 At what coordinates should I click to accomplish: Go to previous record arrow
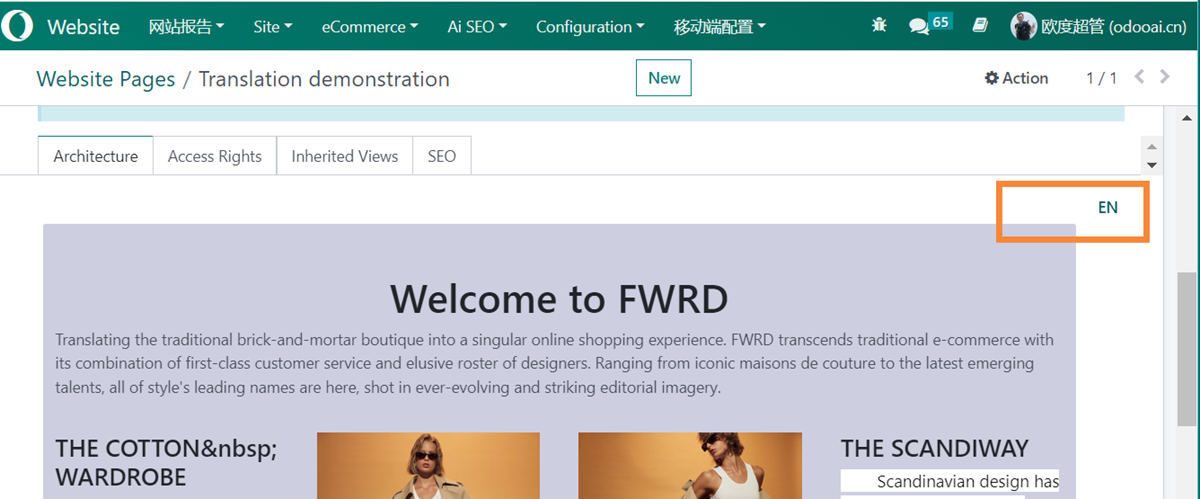pos(1138,77)
